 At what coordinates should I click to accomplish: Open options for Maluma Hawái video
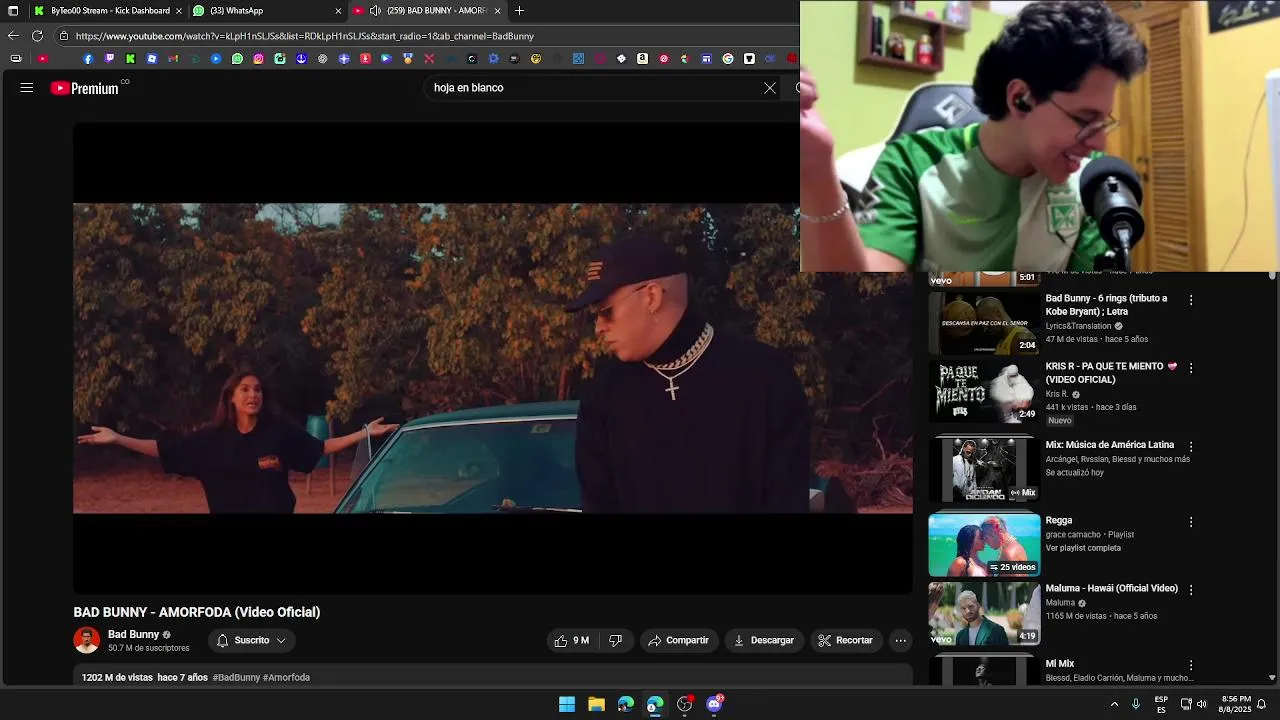(1191, 590)
